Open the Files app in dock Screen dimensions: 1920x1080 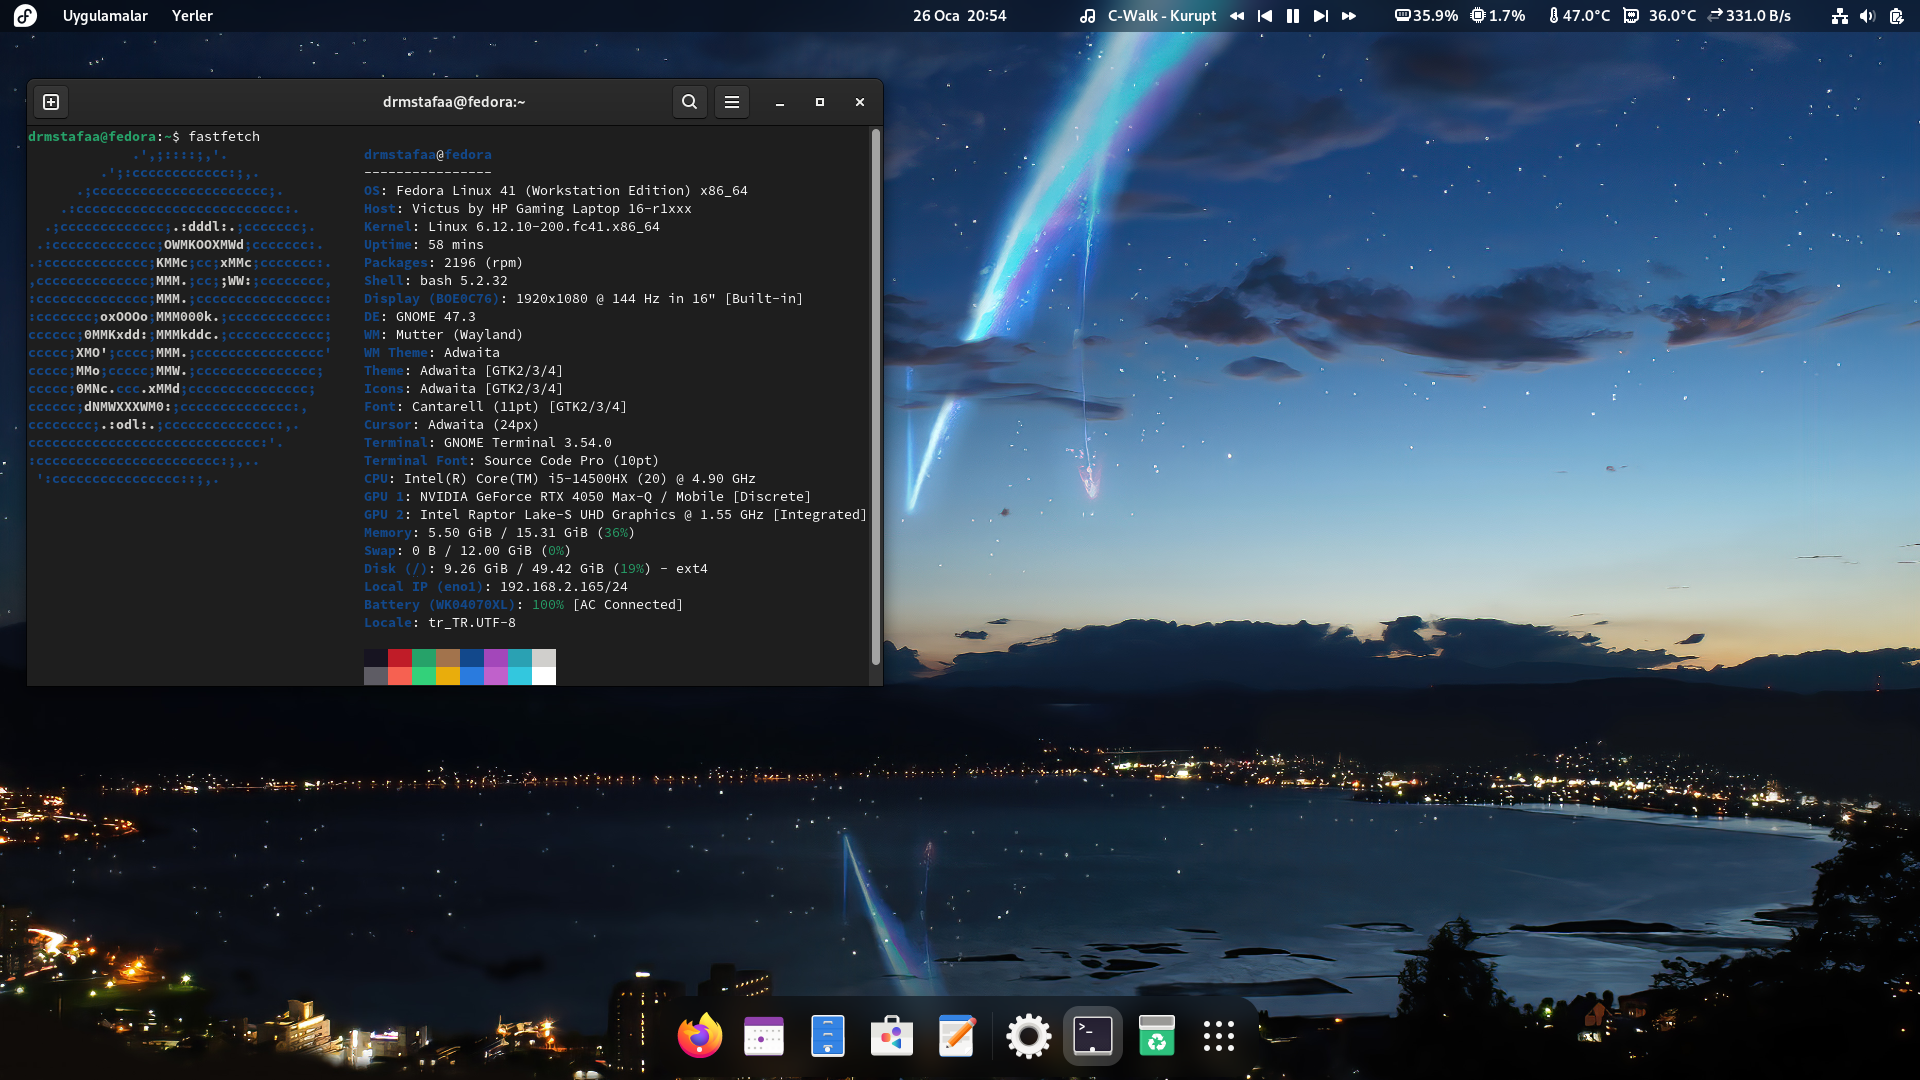pos(828,1036)
